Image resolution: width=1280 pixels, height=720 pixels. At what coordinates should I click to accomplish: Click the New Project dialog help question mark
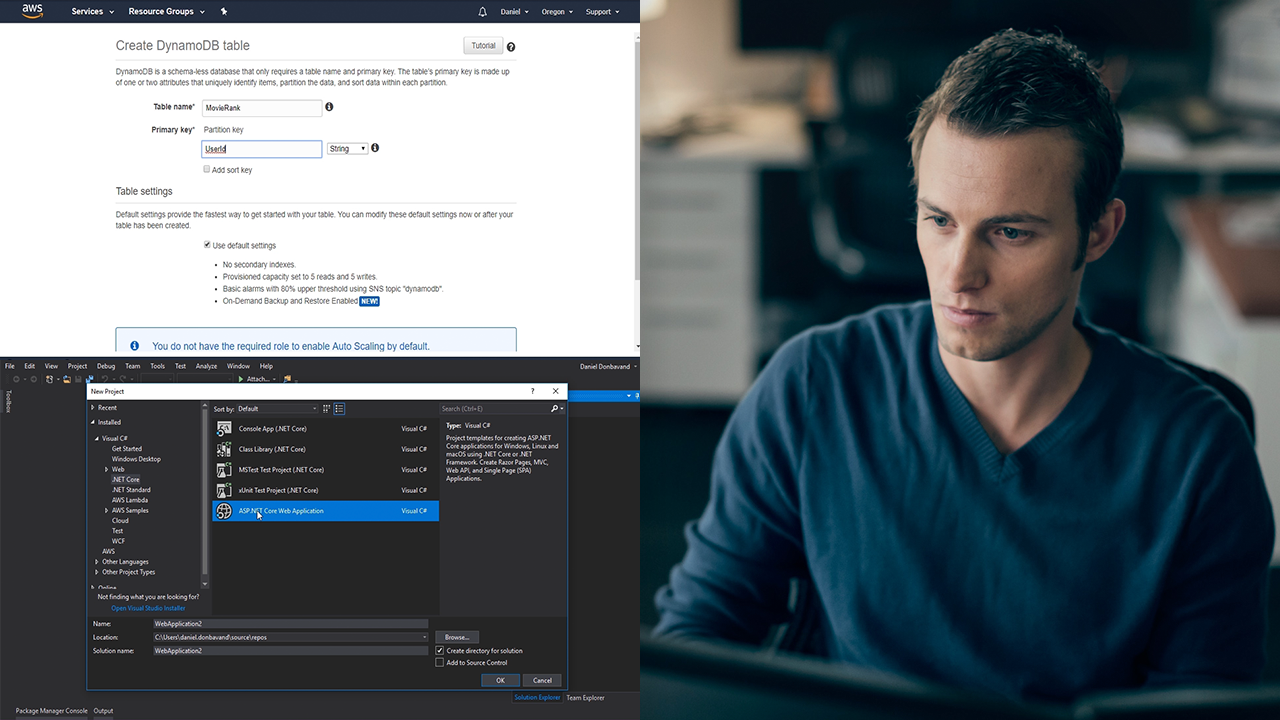(x=530, y=391)
